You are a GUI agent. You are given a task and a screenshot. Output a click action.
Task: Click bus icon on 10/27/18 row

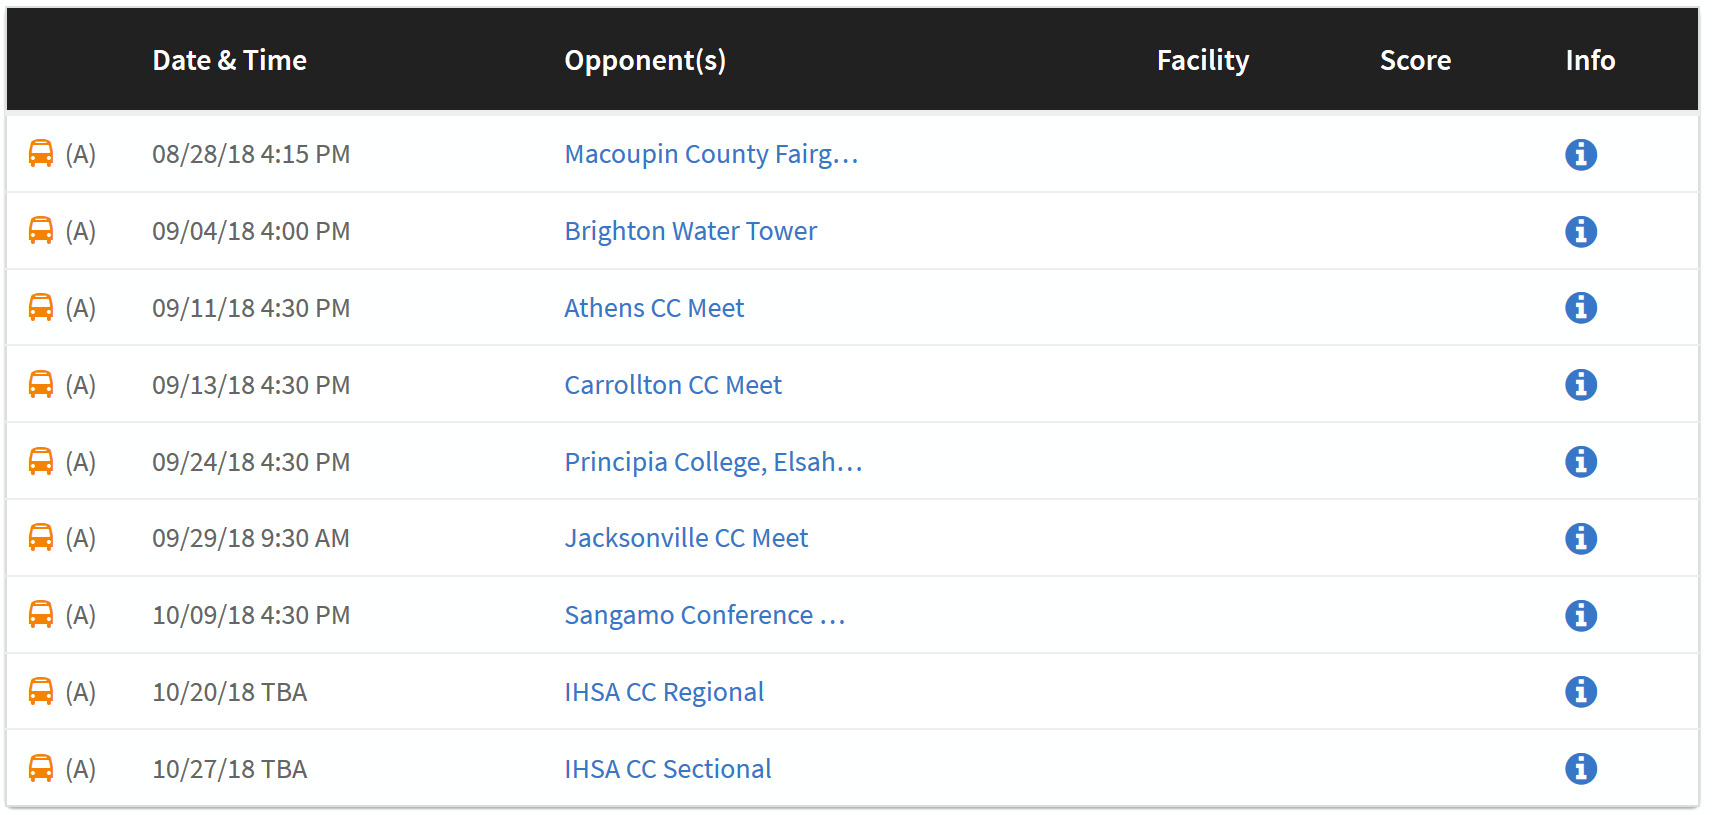(x=41, y=768)
